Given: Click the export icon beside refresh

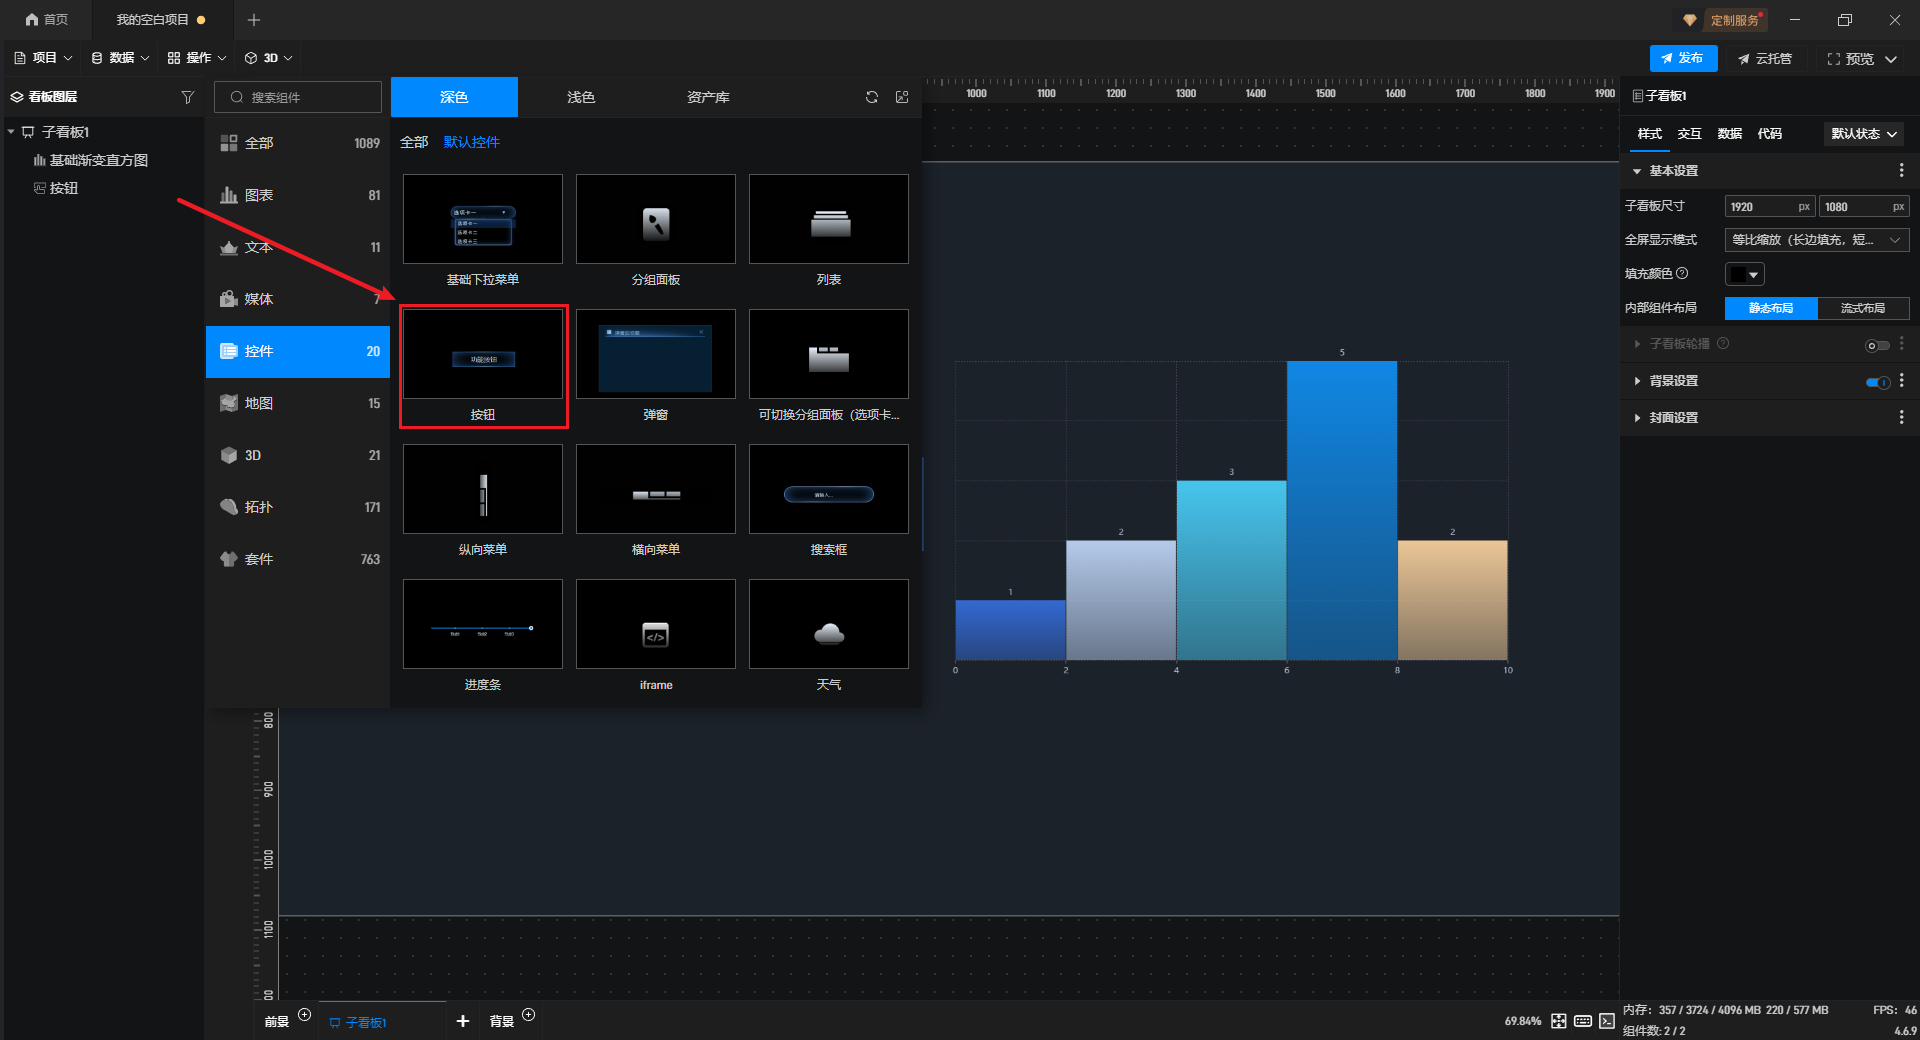Looking at the screenshot, I should [x=902, y=97].
